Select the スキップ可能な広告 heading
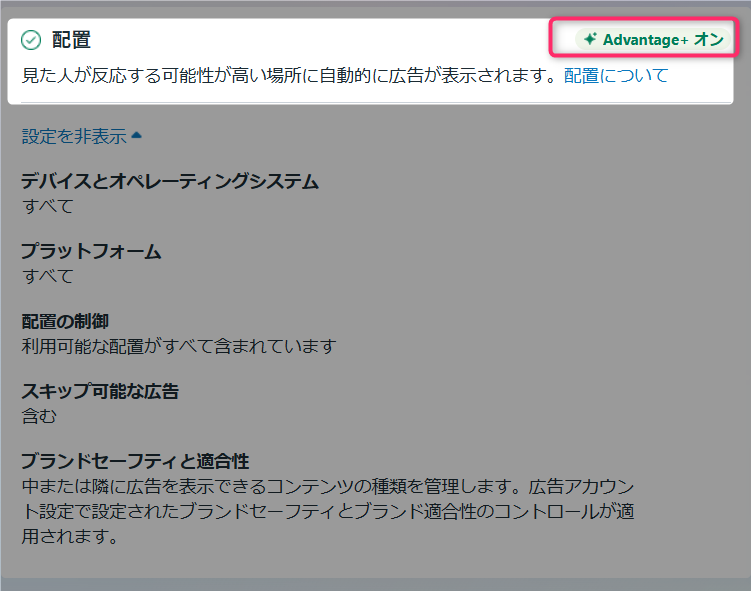This screenshot has width=751, height=591. coord(100,391)
